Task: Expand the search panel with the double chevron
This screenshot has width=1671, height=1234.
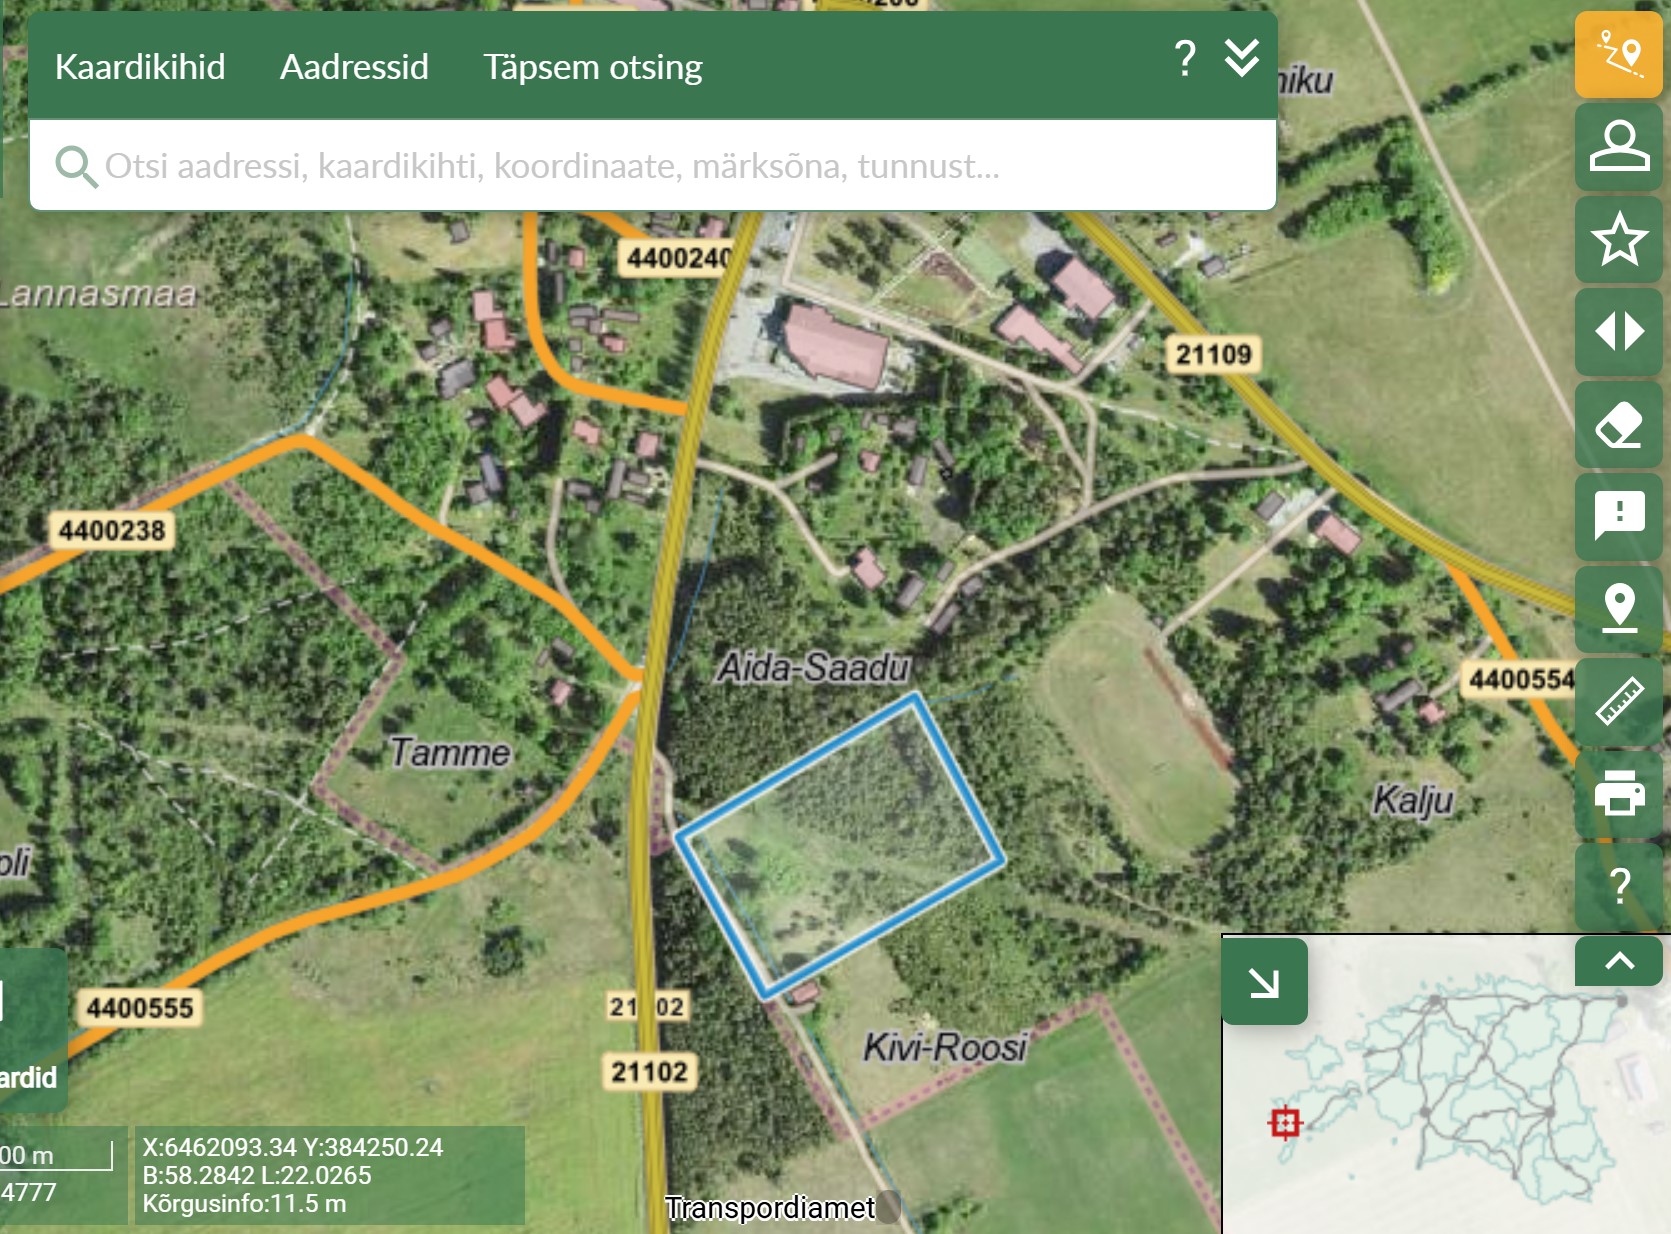Action: tap(1241, 58)
